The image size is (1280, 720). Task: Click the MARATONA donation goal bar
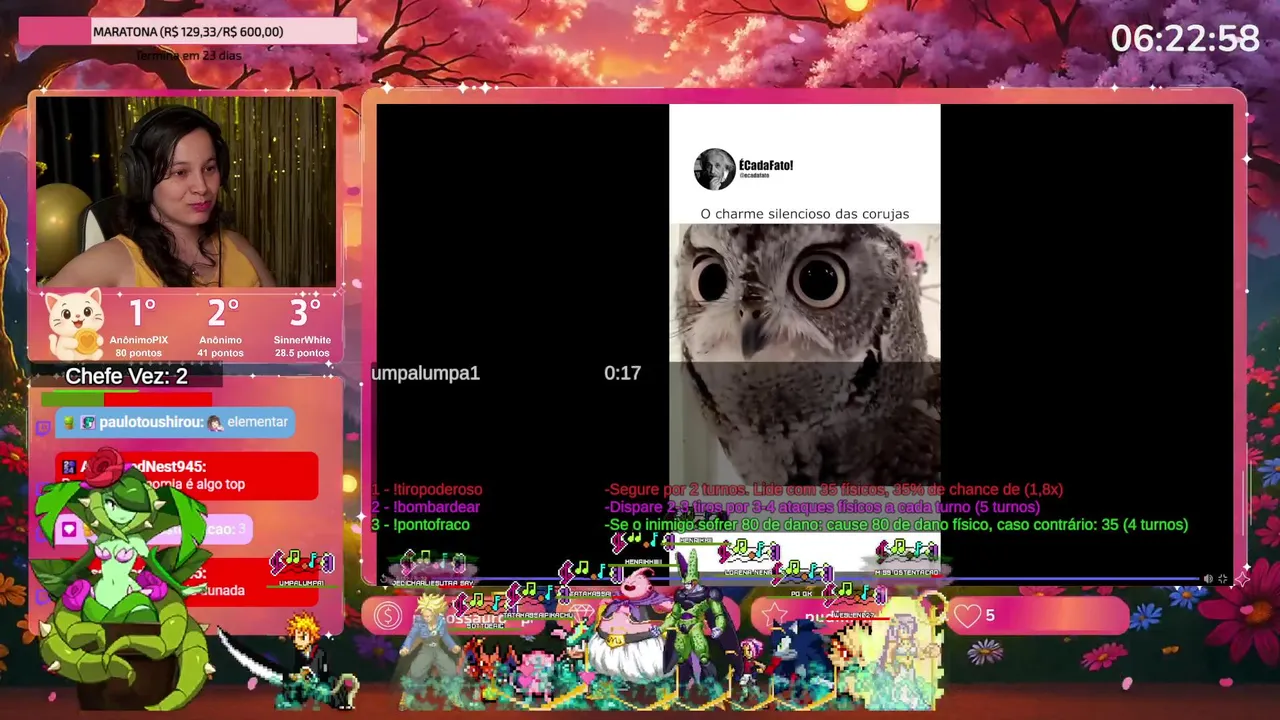[x=188, y=32]
